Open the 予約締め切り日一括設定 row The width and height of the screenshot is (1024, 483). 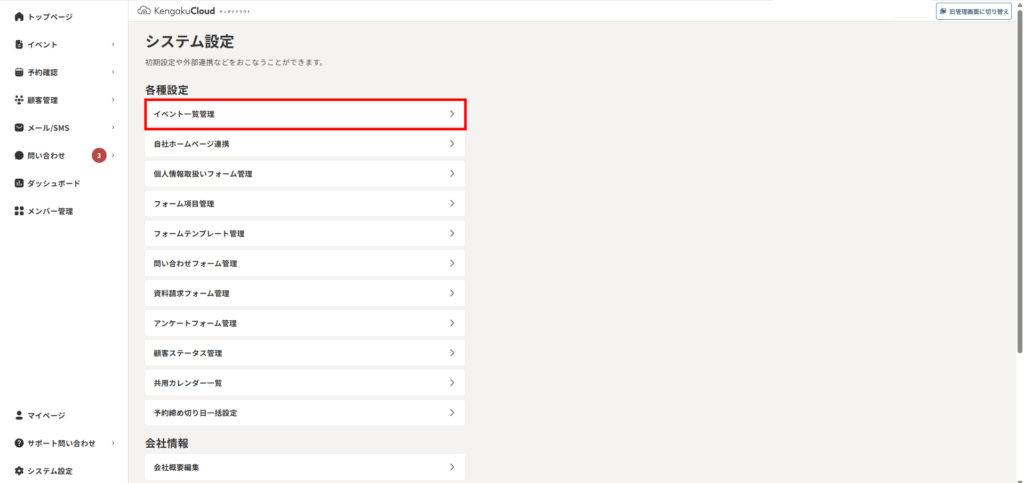[305, 413]
